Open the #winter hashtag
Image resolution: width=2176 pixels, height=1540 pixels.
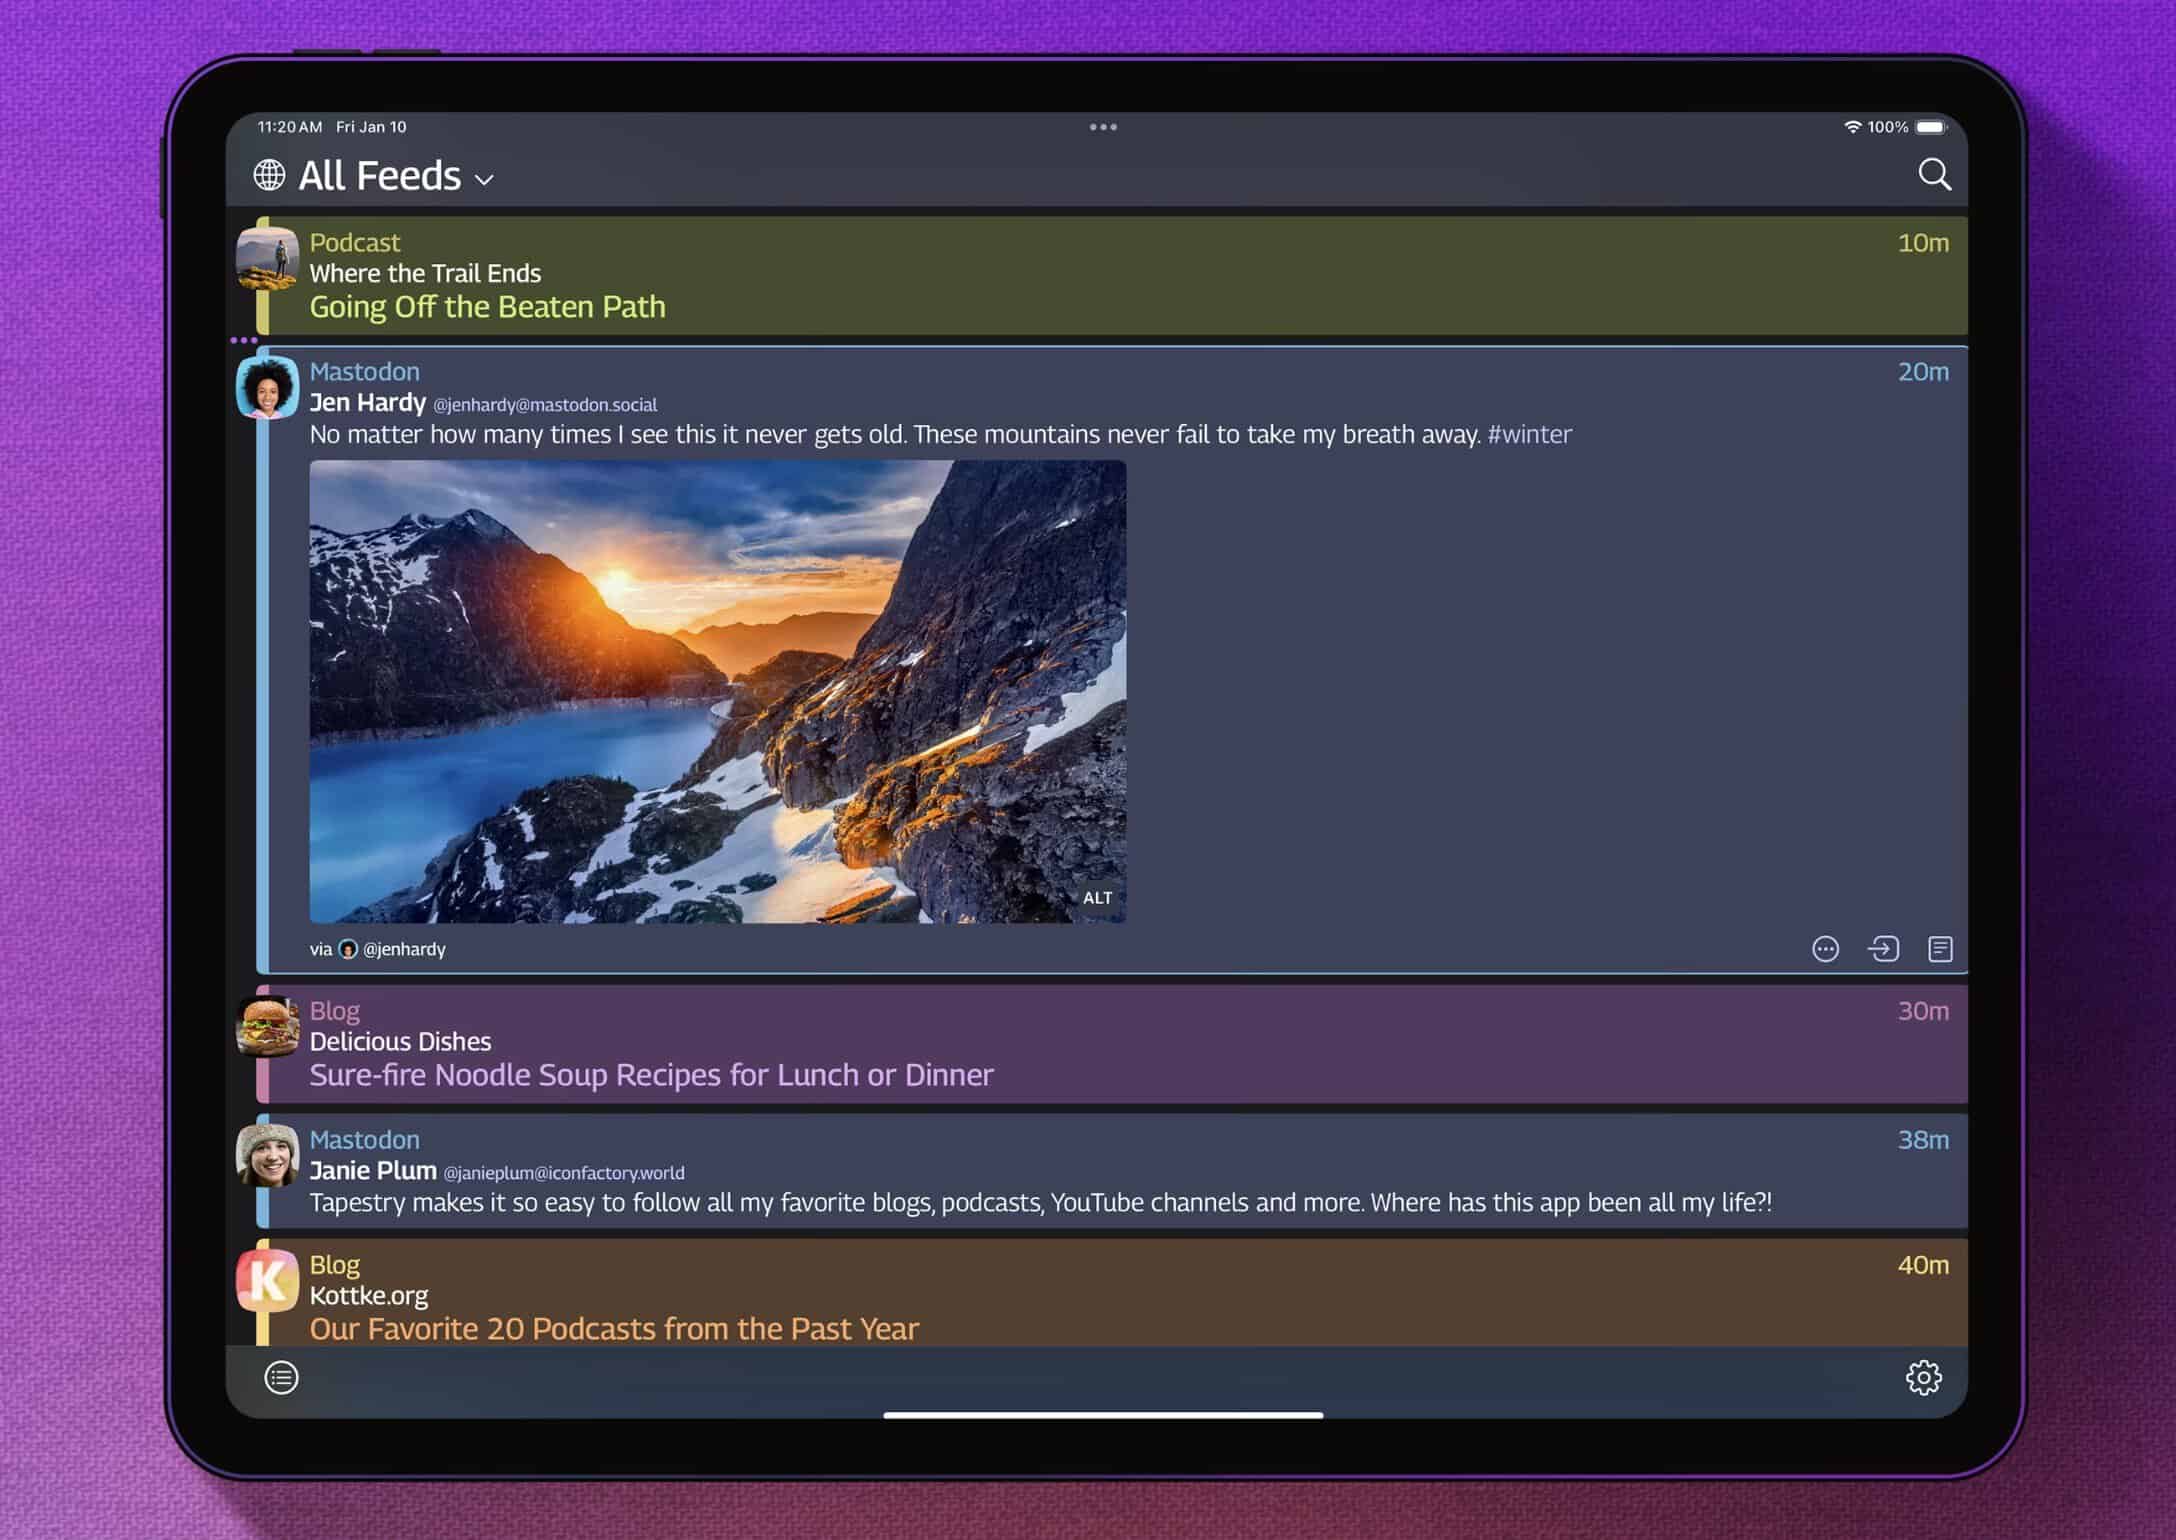1529,434
